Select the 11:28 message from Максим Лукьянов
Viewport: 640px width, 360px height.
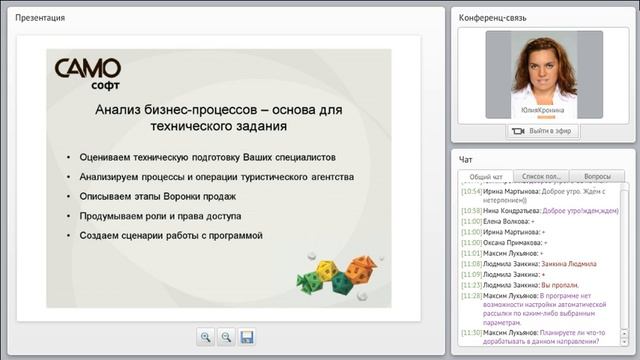point(534,309)
